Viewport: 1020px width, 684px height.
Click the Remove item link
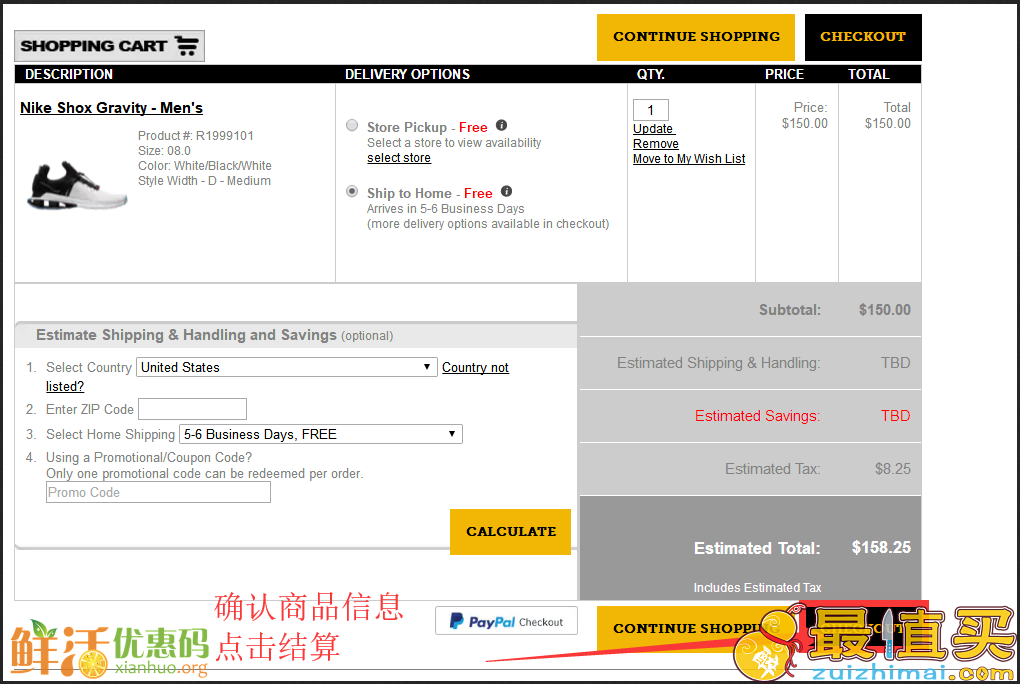coord(656,144)
